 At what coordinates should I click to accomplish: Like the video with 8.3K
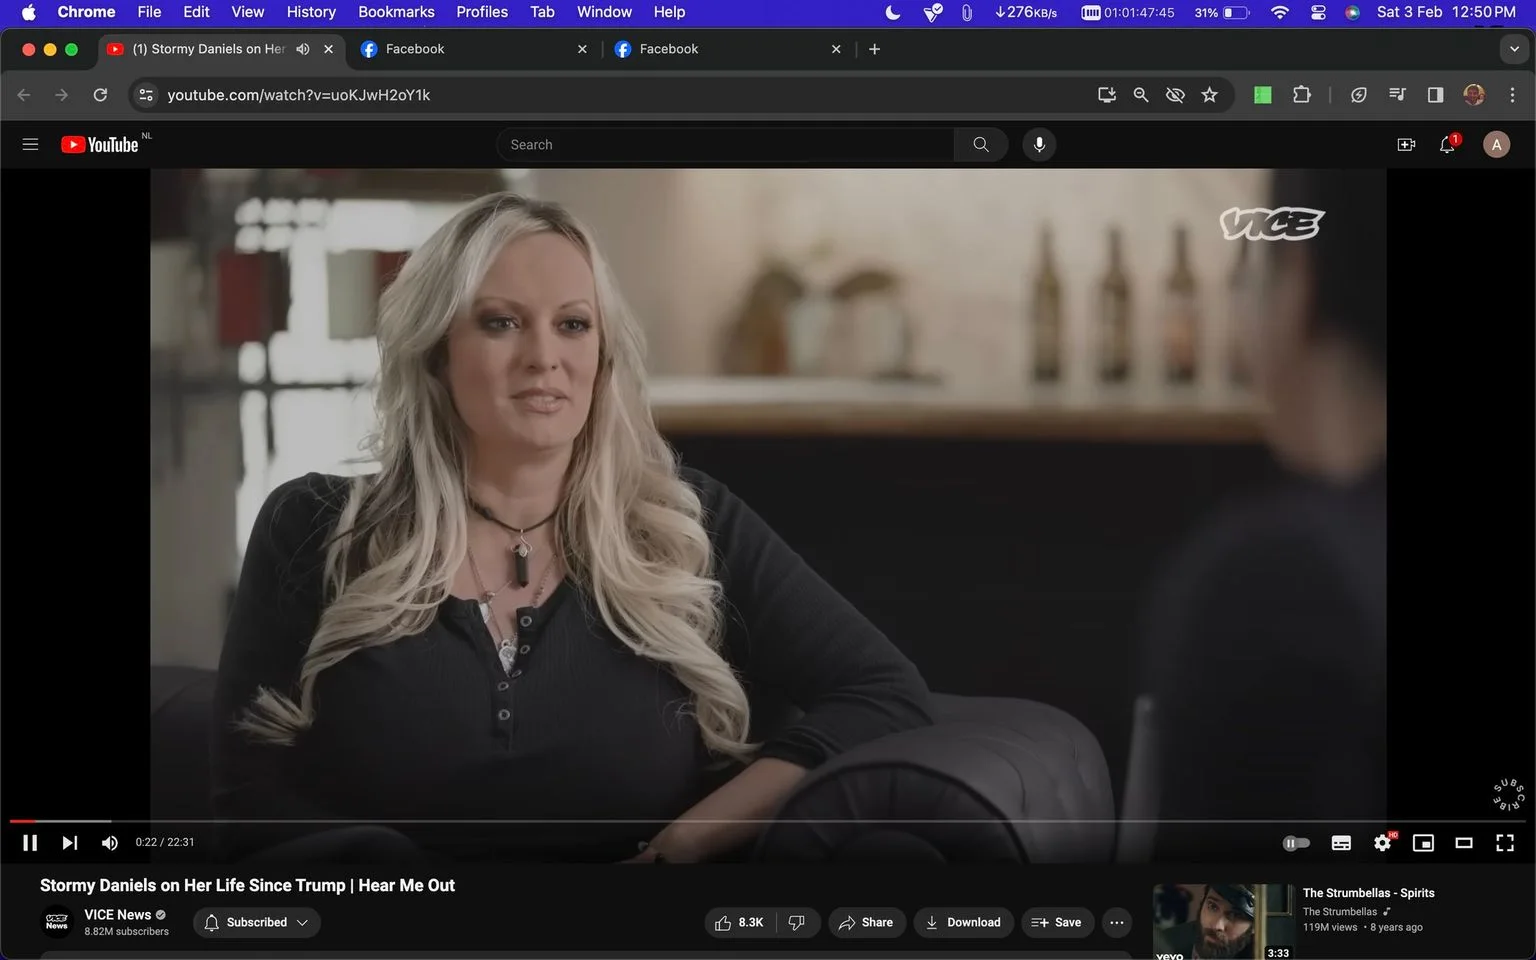pyautogui.click(x=740, y=922)
